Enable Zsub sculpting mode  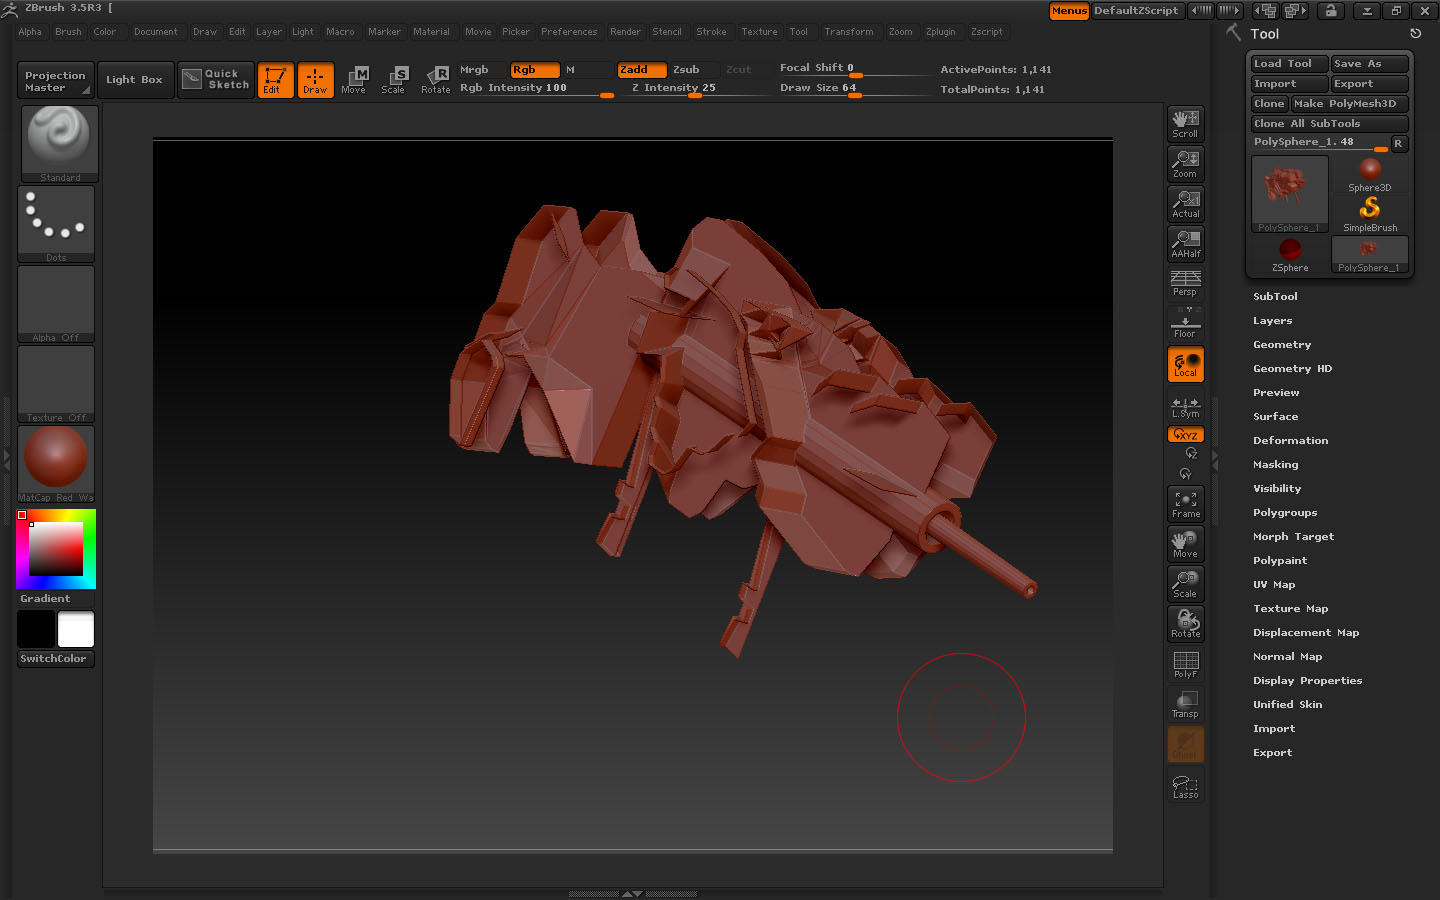click(686, 70)
